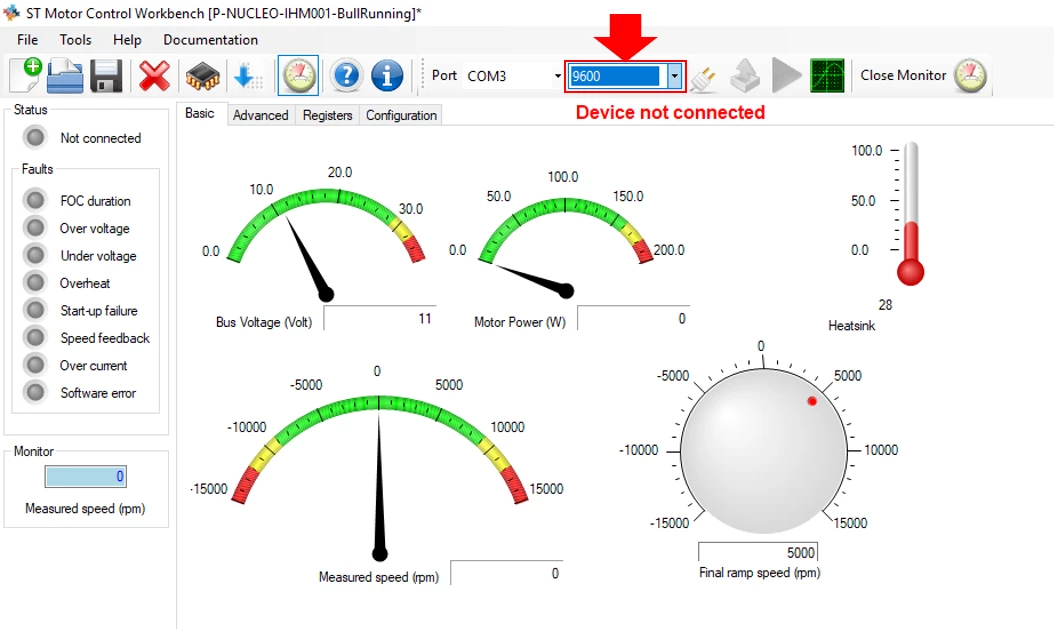
Task: Click the FOC duration fault indicator
Action: (35, 200)
